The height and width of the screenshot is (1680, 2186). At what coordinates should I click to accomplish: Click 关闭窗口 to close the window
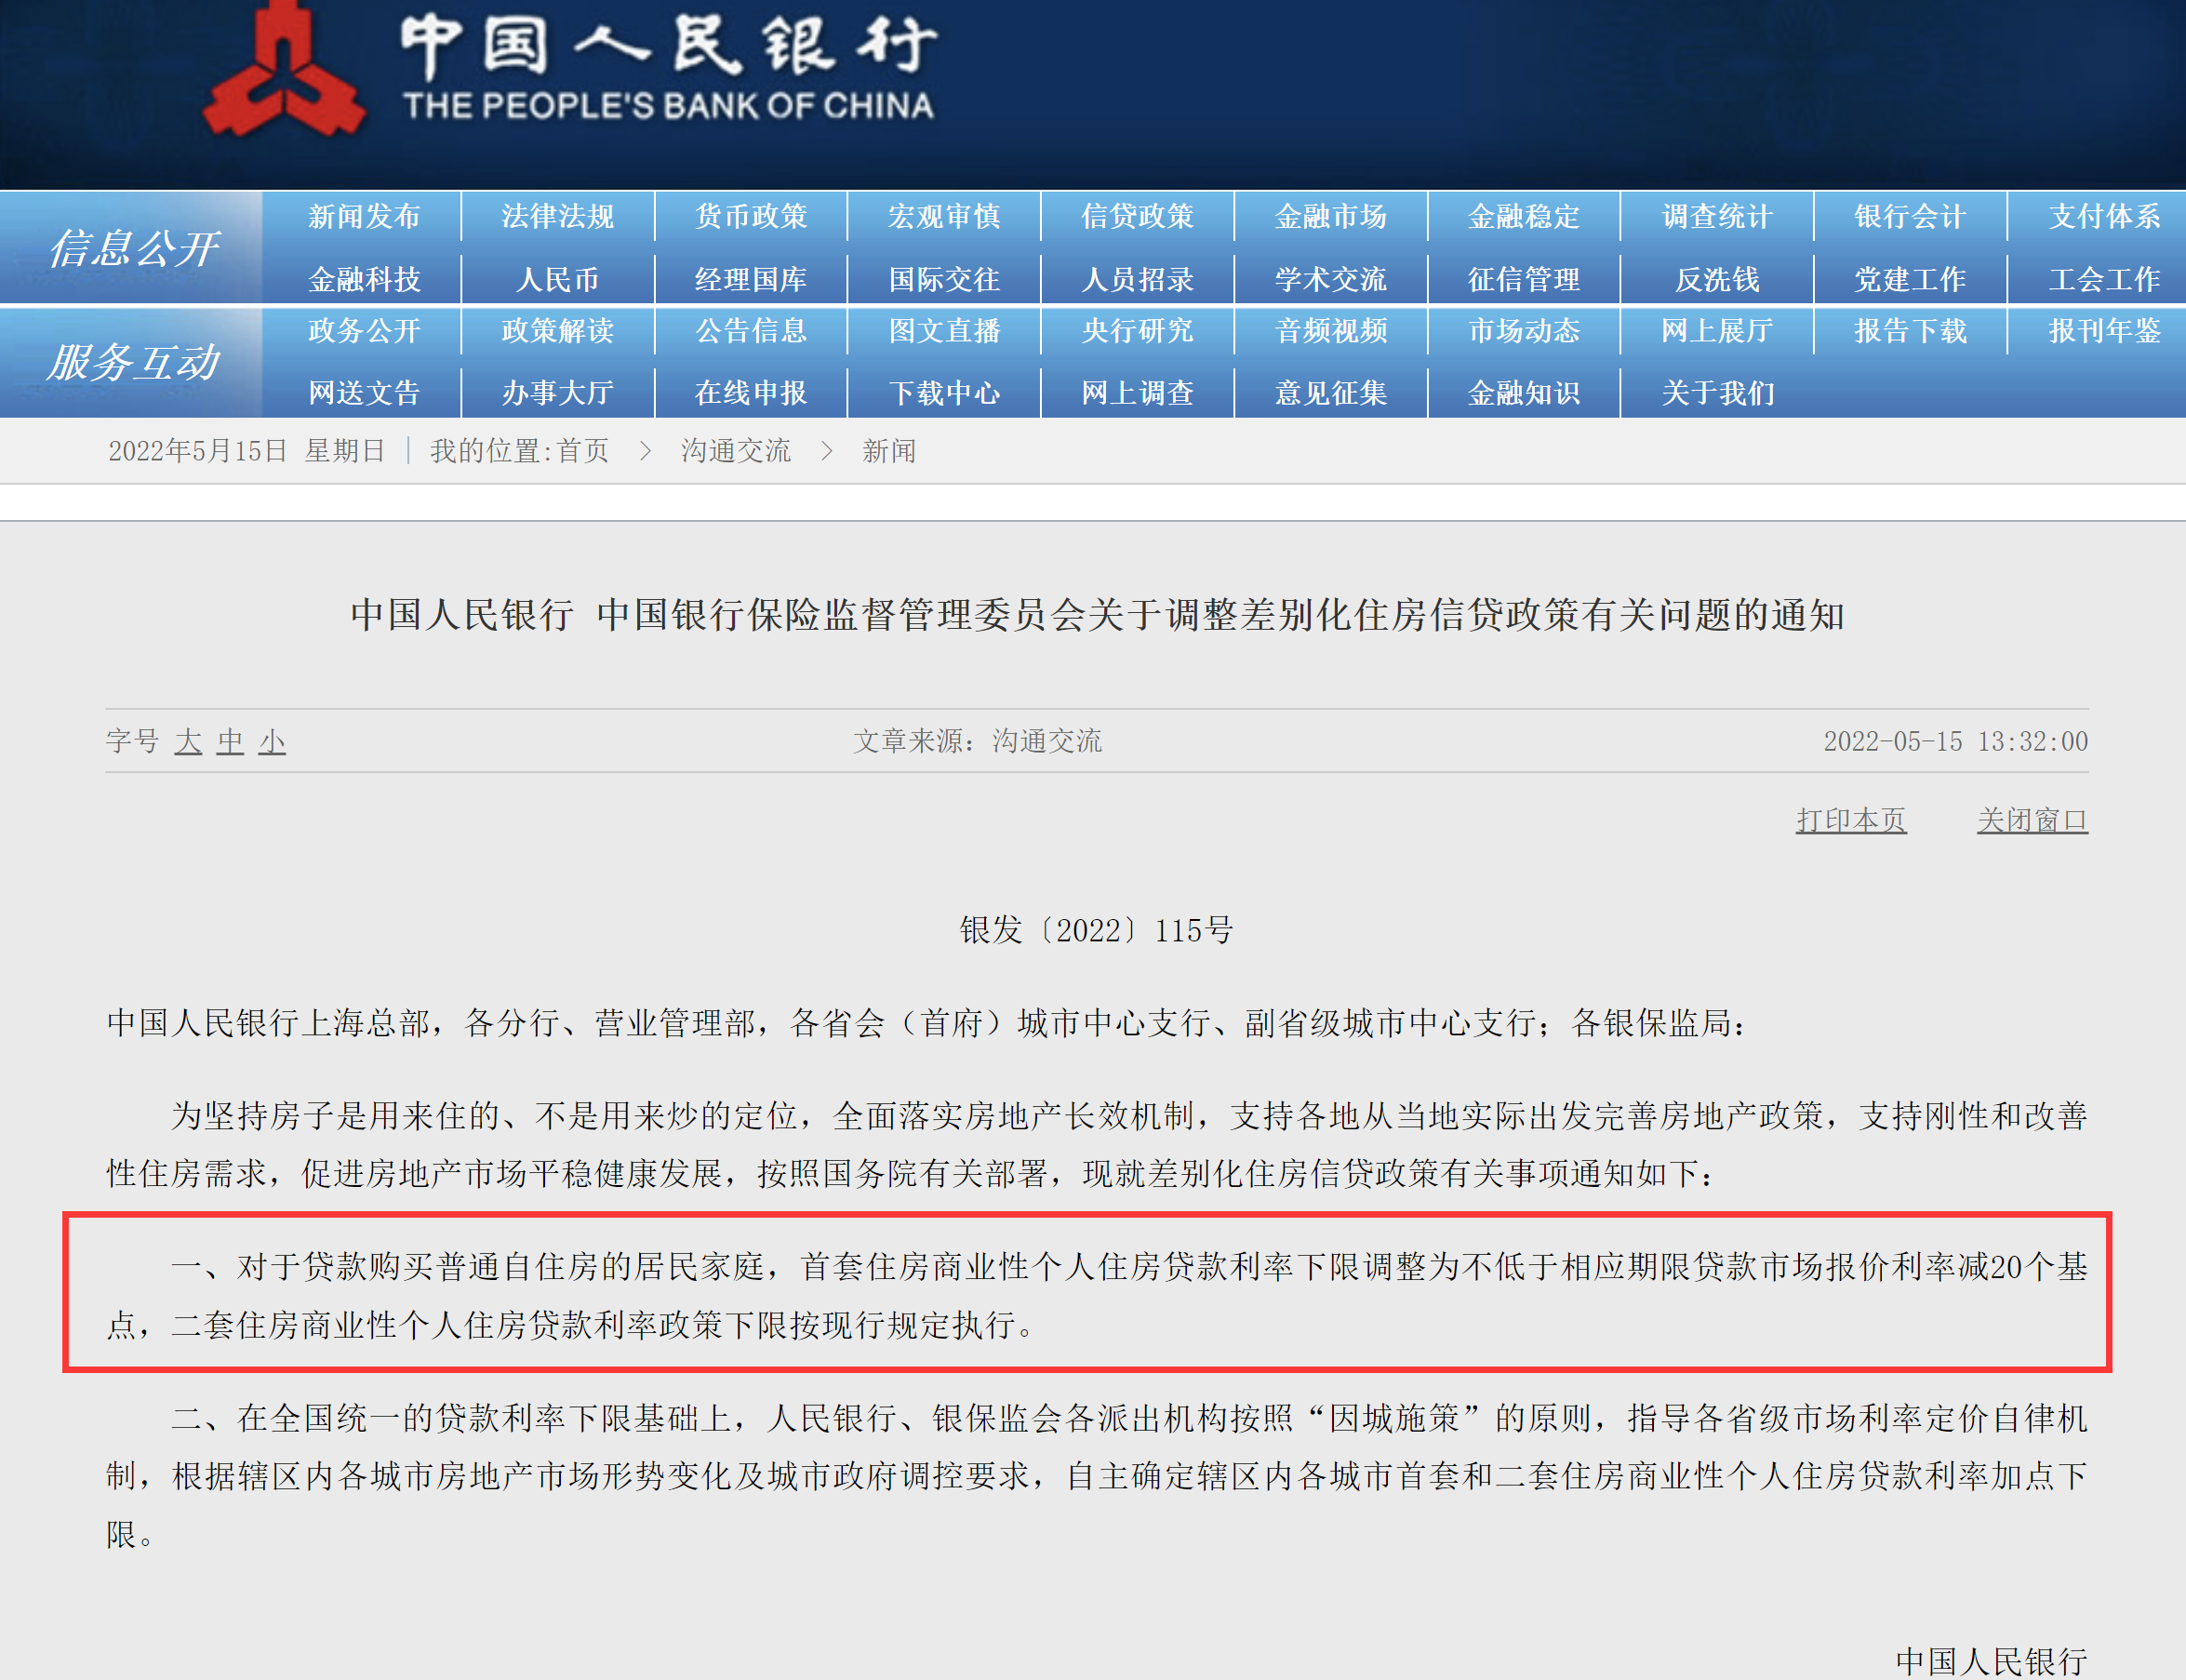(2032, 818)
